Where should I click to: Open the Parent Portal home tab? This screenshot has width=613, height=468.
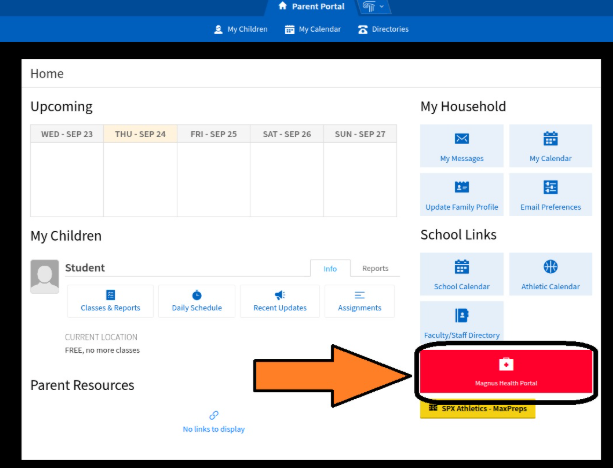click(x=312, y=7)
